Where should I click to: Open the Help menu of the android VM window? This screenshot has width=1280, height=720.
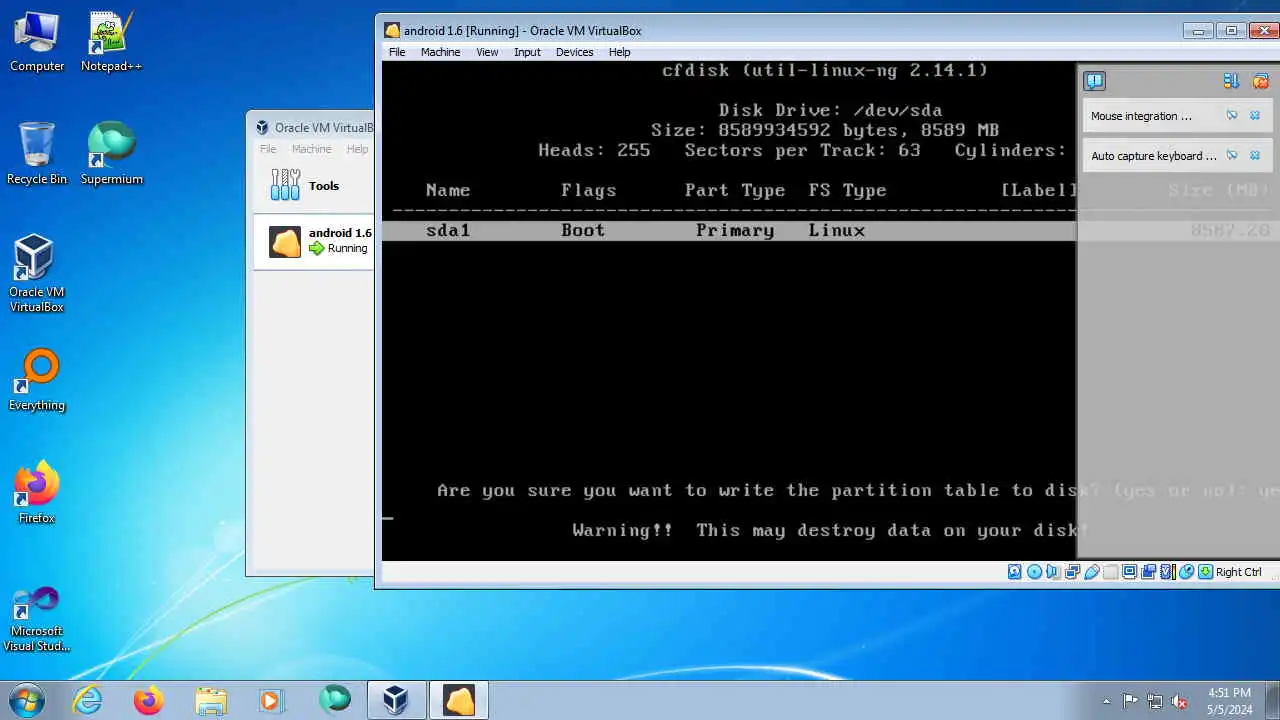[619, 52]
